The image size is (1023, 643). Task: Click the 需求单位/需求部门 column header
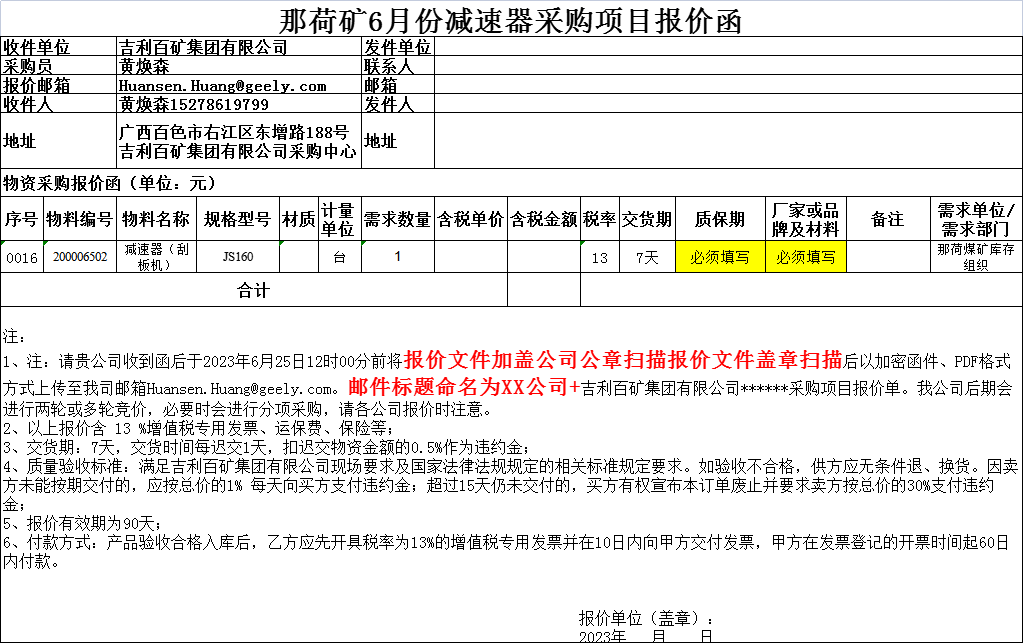976,219
